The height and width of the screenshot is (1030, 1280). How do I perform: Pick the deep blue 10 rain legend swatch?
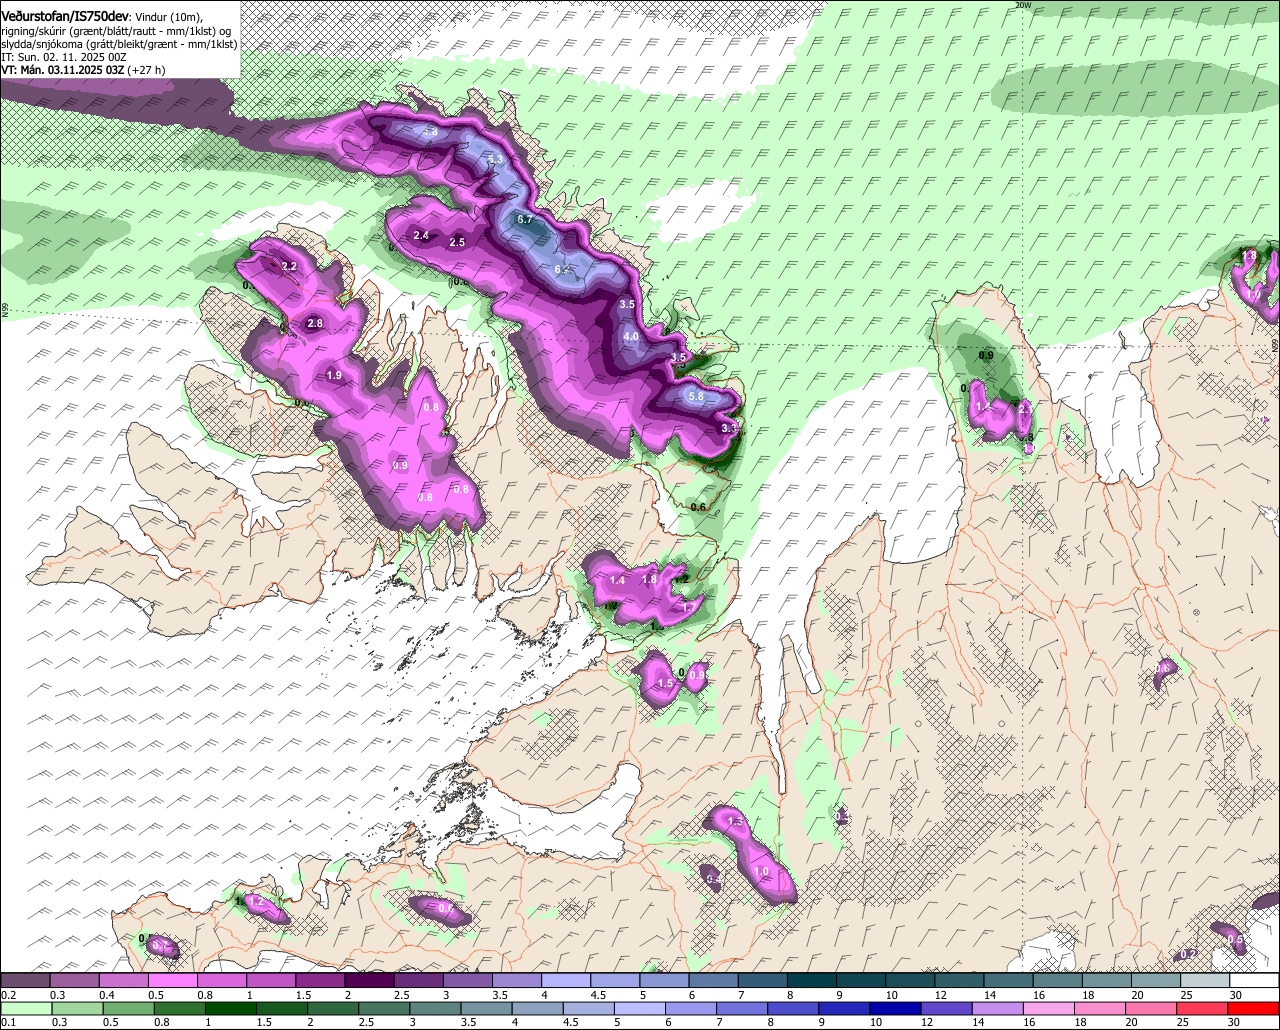point(896,1008)
